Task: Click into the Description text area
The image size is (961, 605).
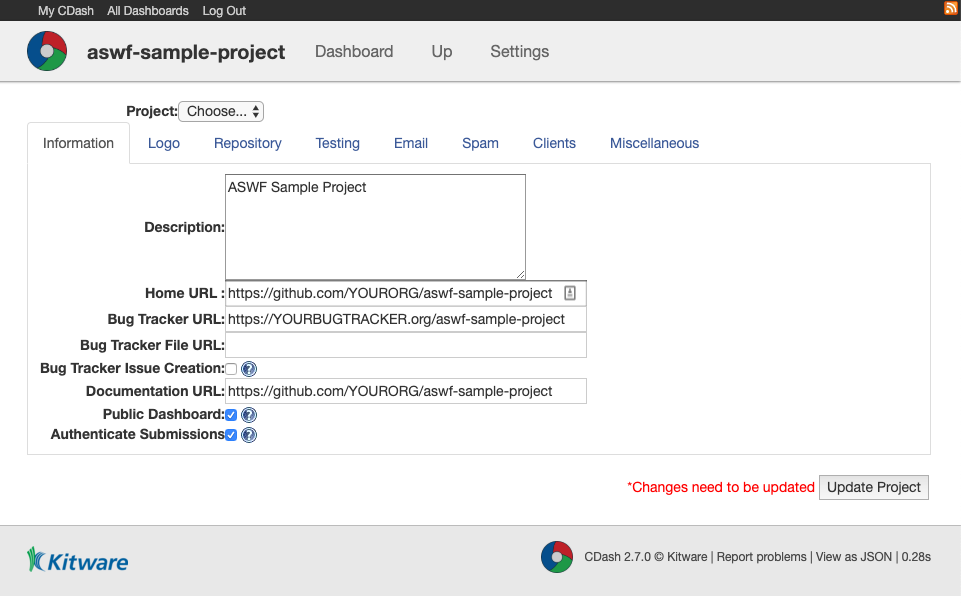Action: pos(375,227)
